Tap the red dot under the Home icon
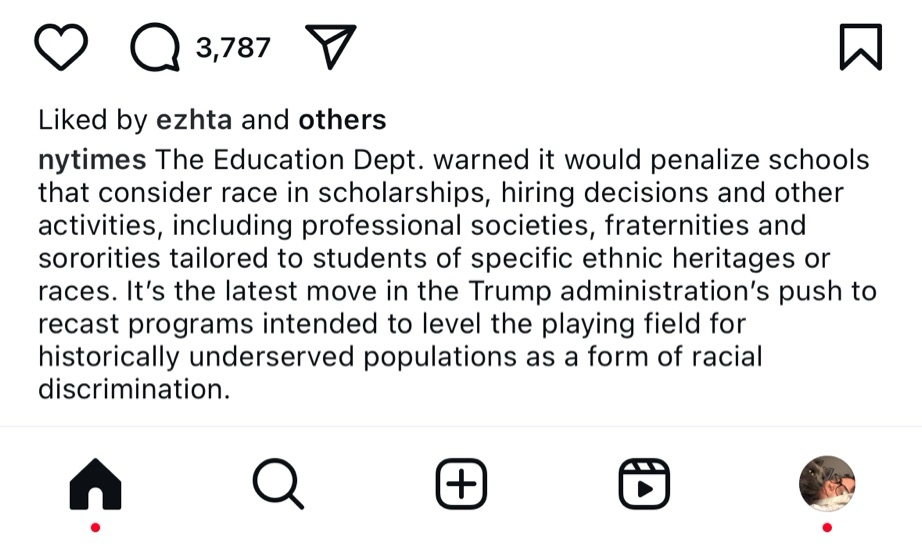This screenshot has height=548, width=922. coord(95,527)
